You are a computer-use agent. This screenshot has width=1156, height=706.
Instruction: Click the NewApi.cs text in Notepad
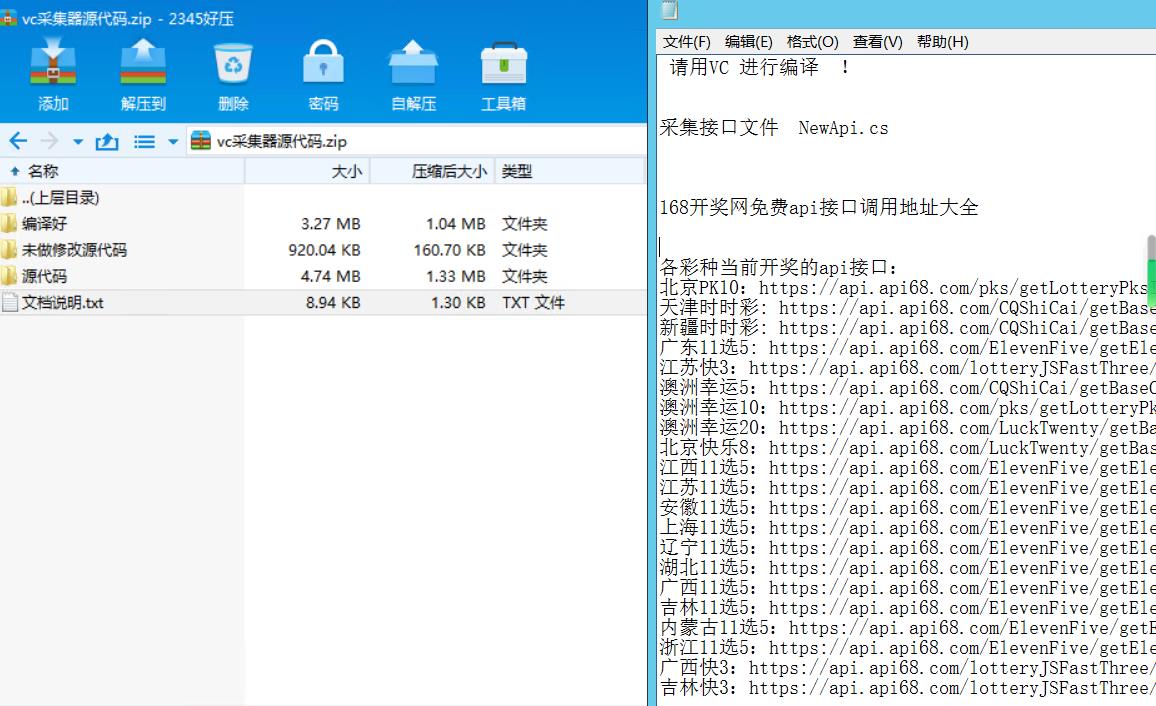[843, 128]
